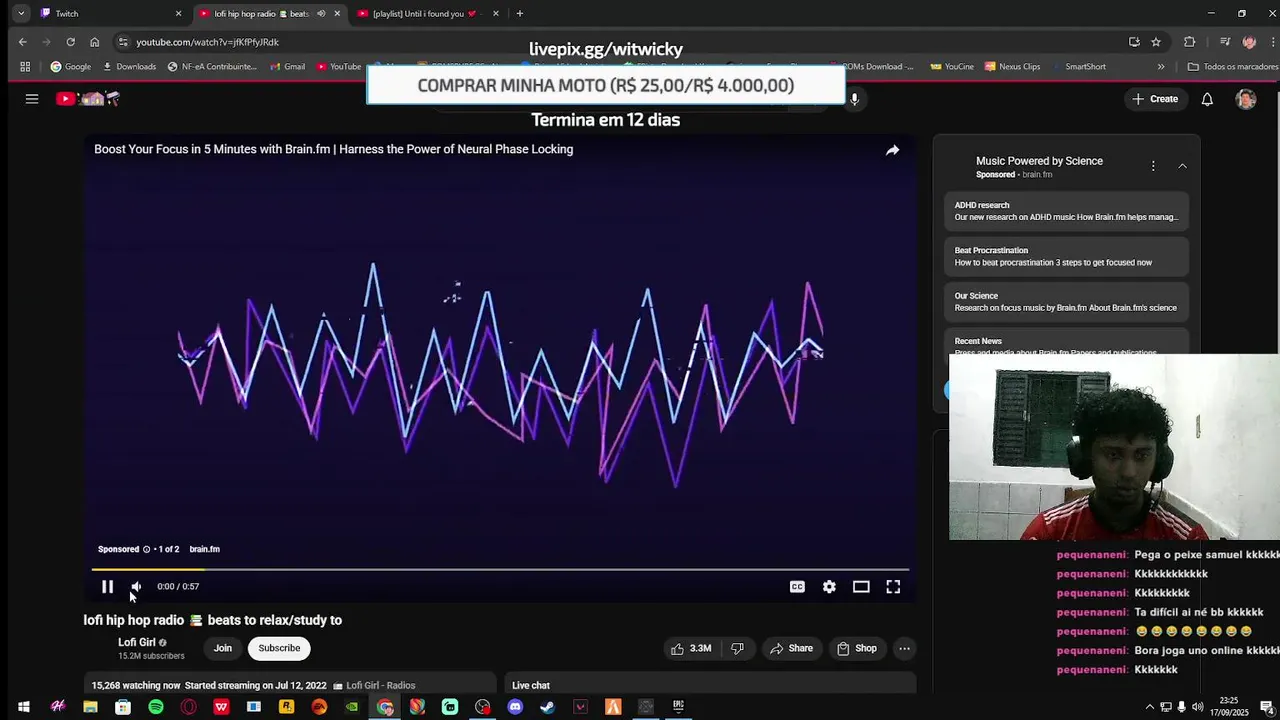The width and height of the screenshot is (1280, 720).
Task: Search with voice microphone icon
Action: [x=854, y=99]
